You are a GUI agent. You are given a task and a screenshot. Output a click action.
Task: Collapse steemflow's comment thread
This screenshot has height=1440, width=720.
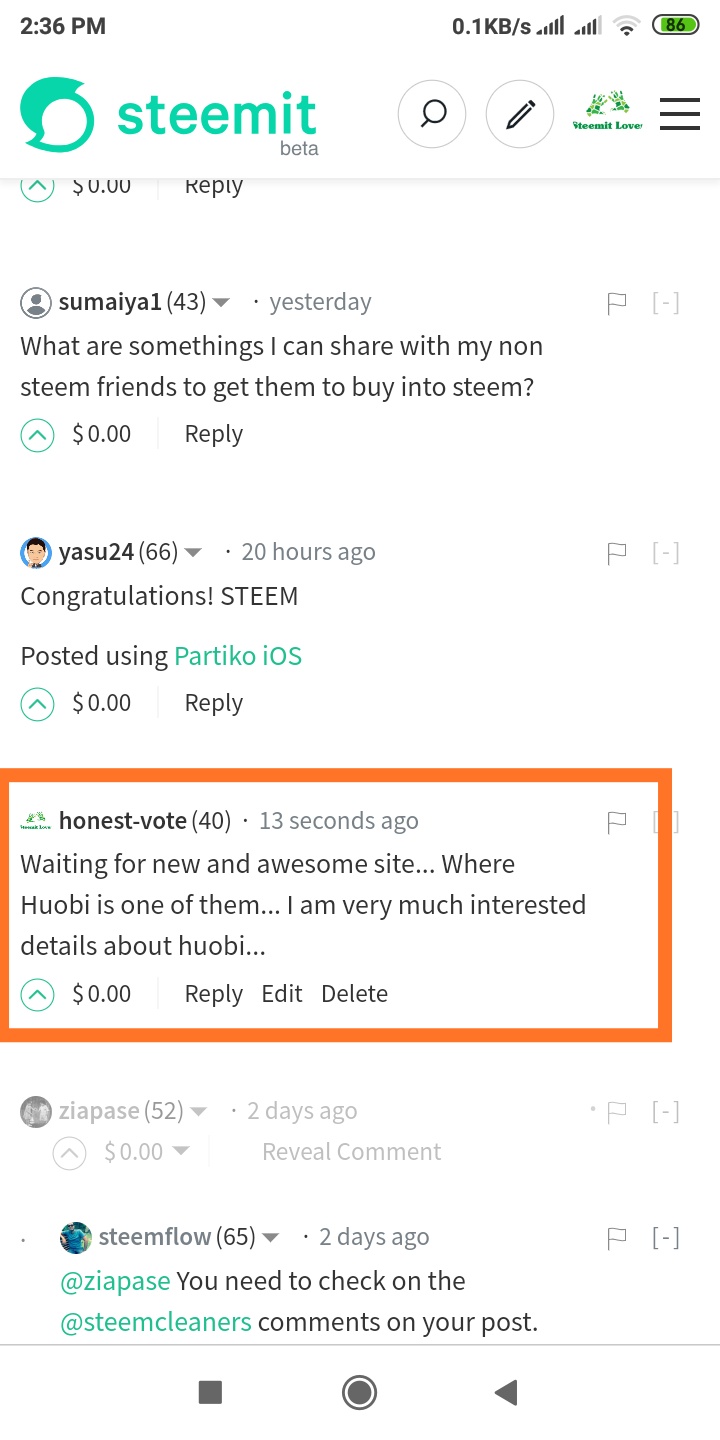666,1238
